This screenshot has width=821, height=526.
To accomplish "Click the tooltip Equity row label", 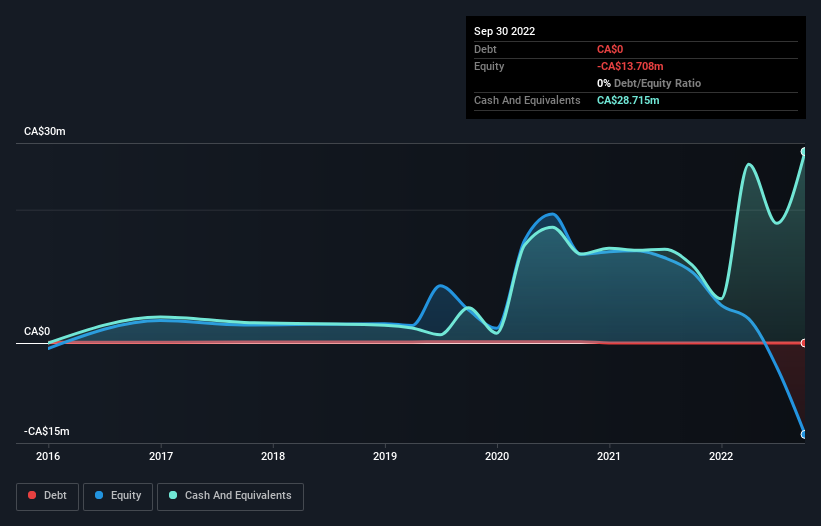I will [x=489, y=66].
